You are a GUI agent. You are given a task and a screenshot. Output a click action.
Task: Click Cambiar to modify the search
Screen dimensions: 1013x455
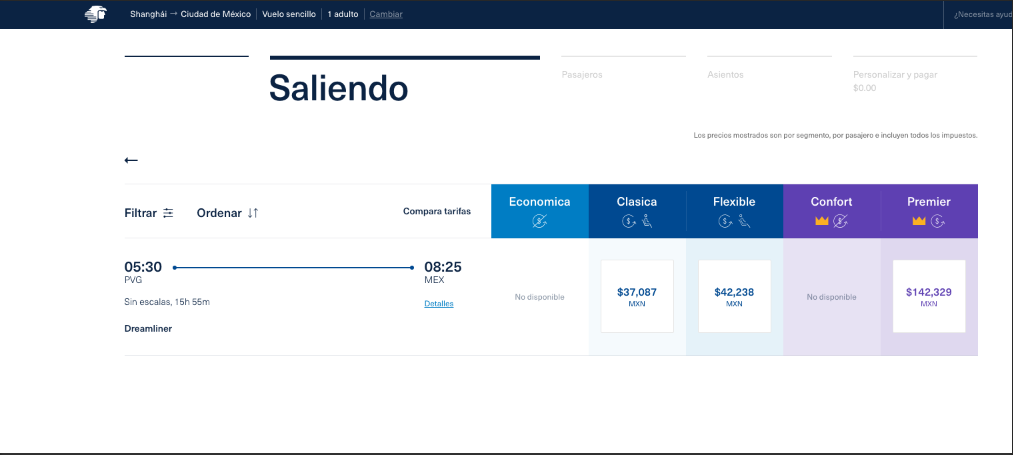coord(386,14)
